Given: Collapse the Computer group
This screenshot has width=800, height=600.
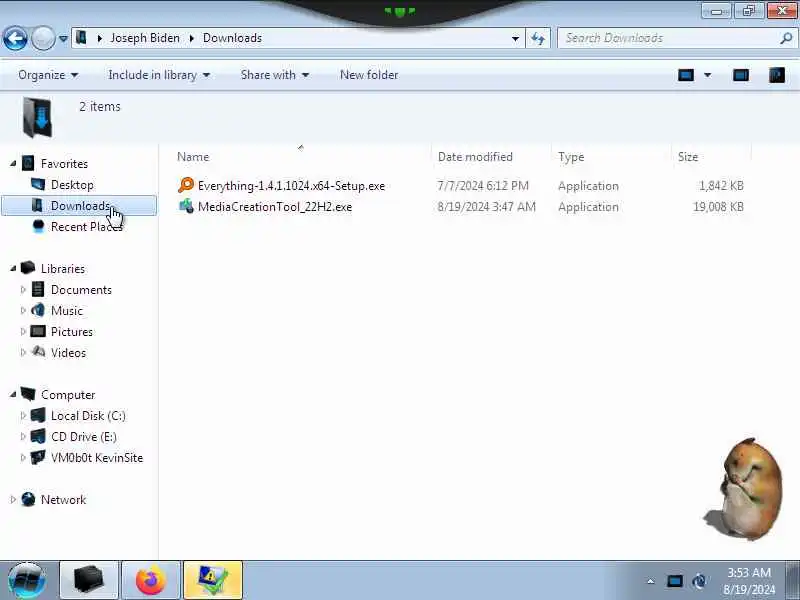Looking at the screenshot, I should [x=13, y=395].
